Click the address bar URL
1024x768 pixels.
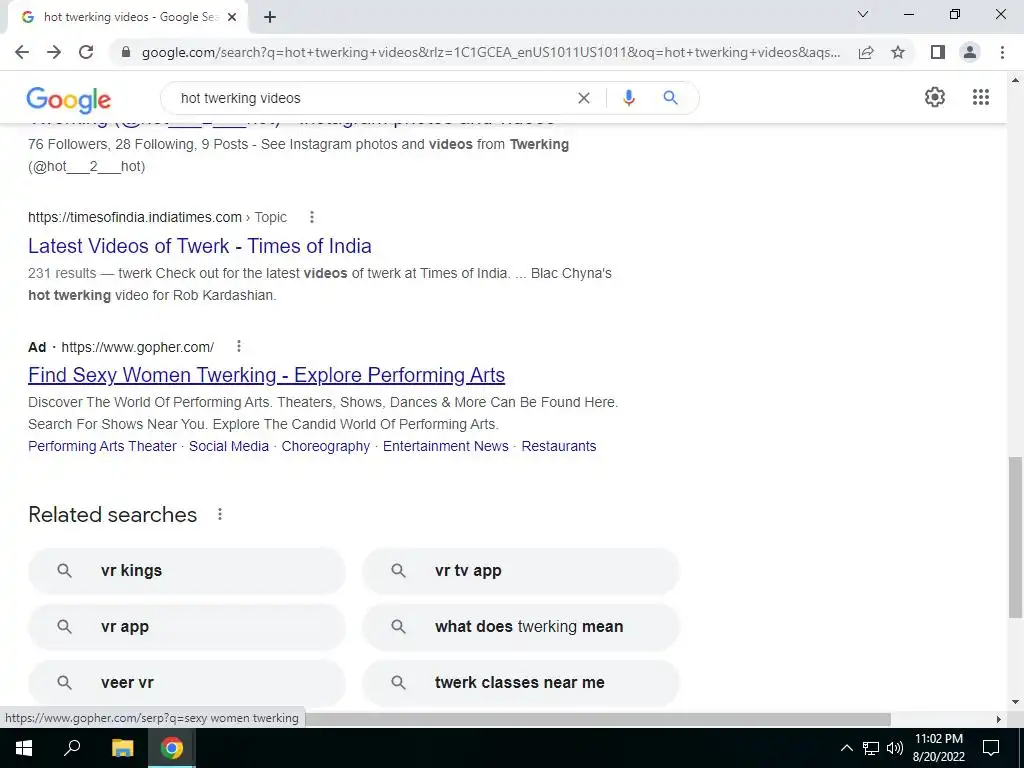pos(491,52)
